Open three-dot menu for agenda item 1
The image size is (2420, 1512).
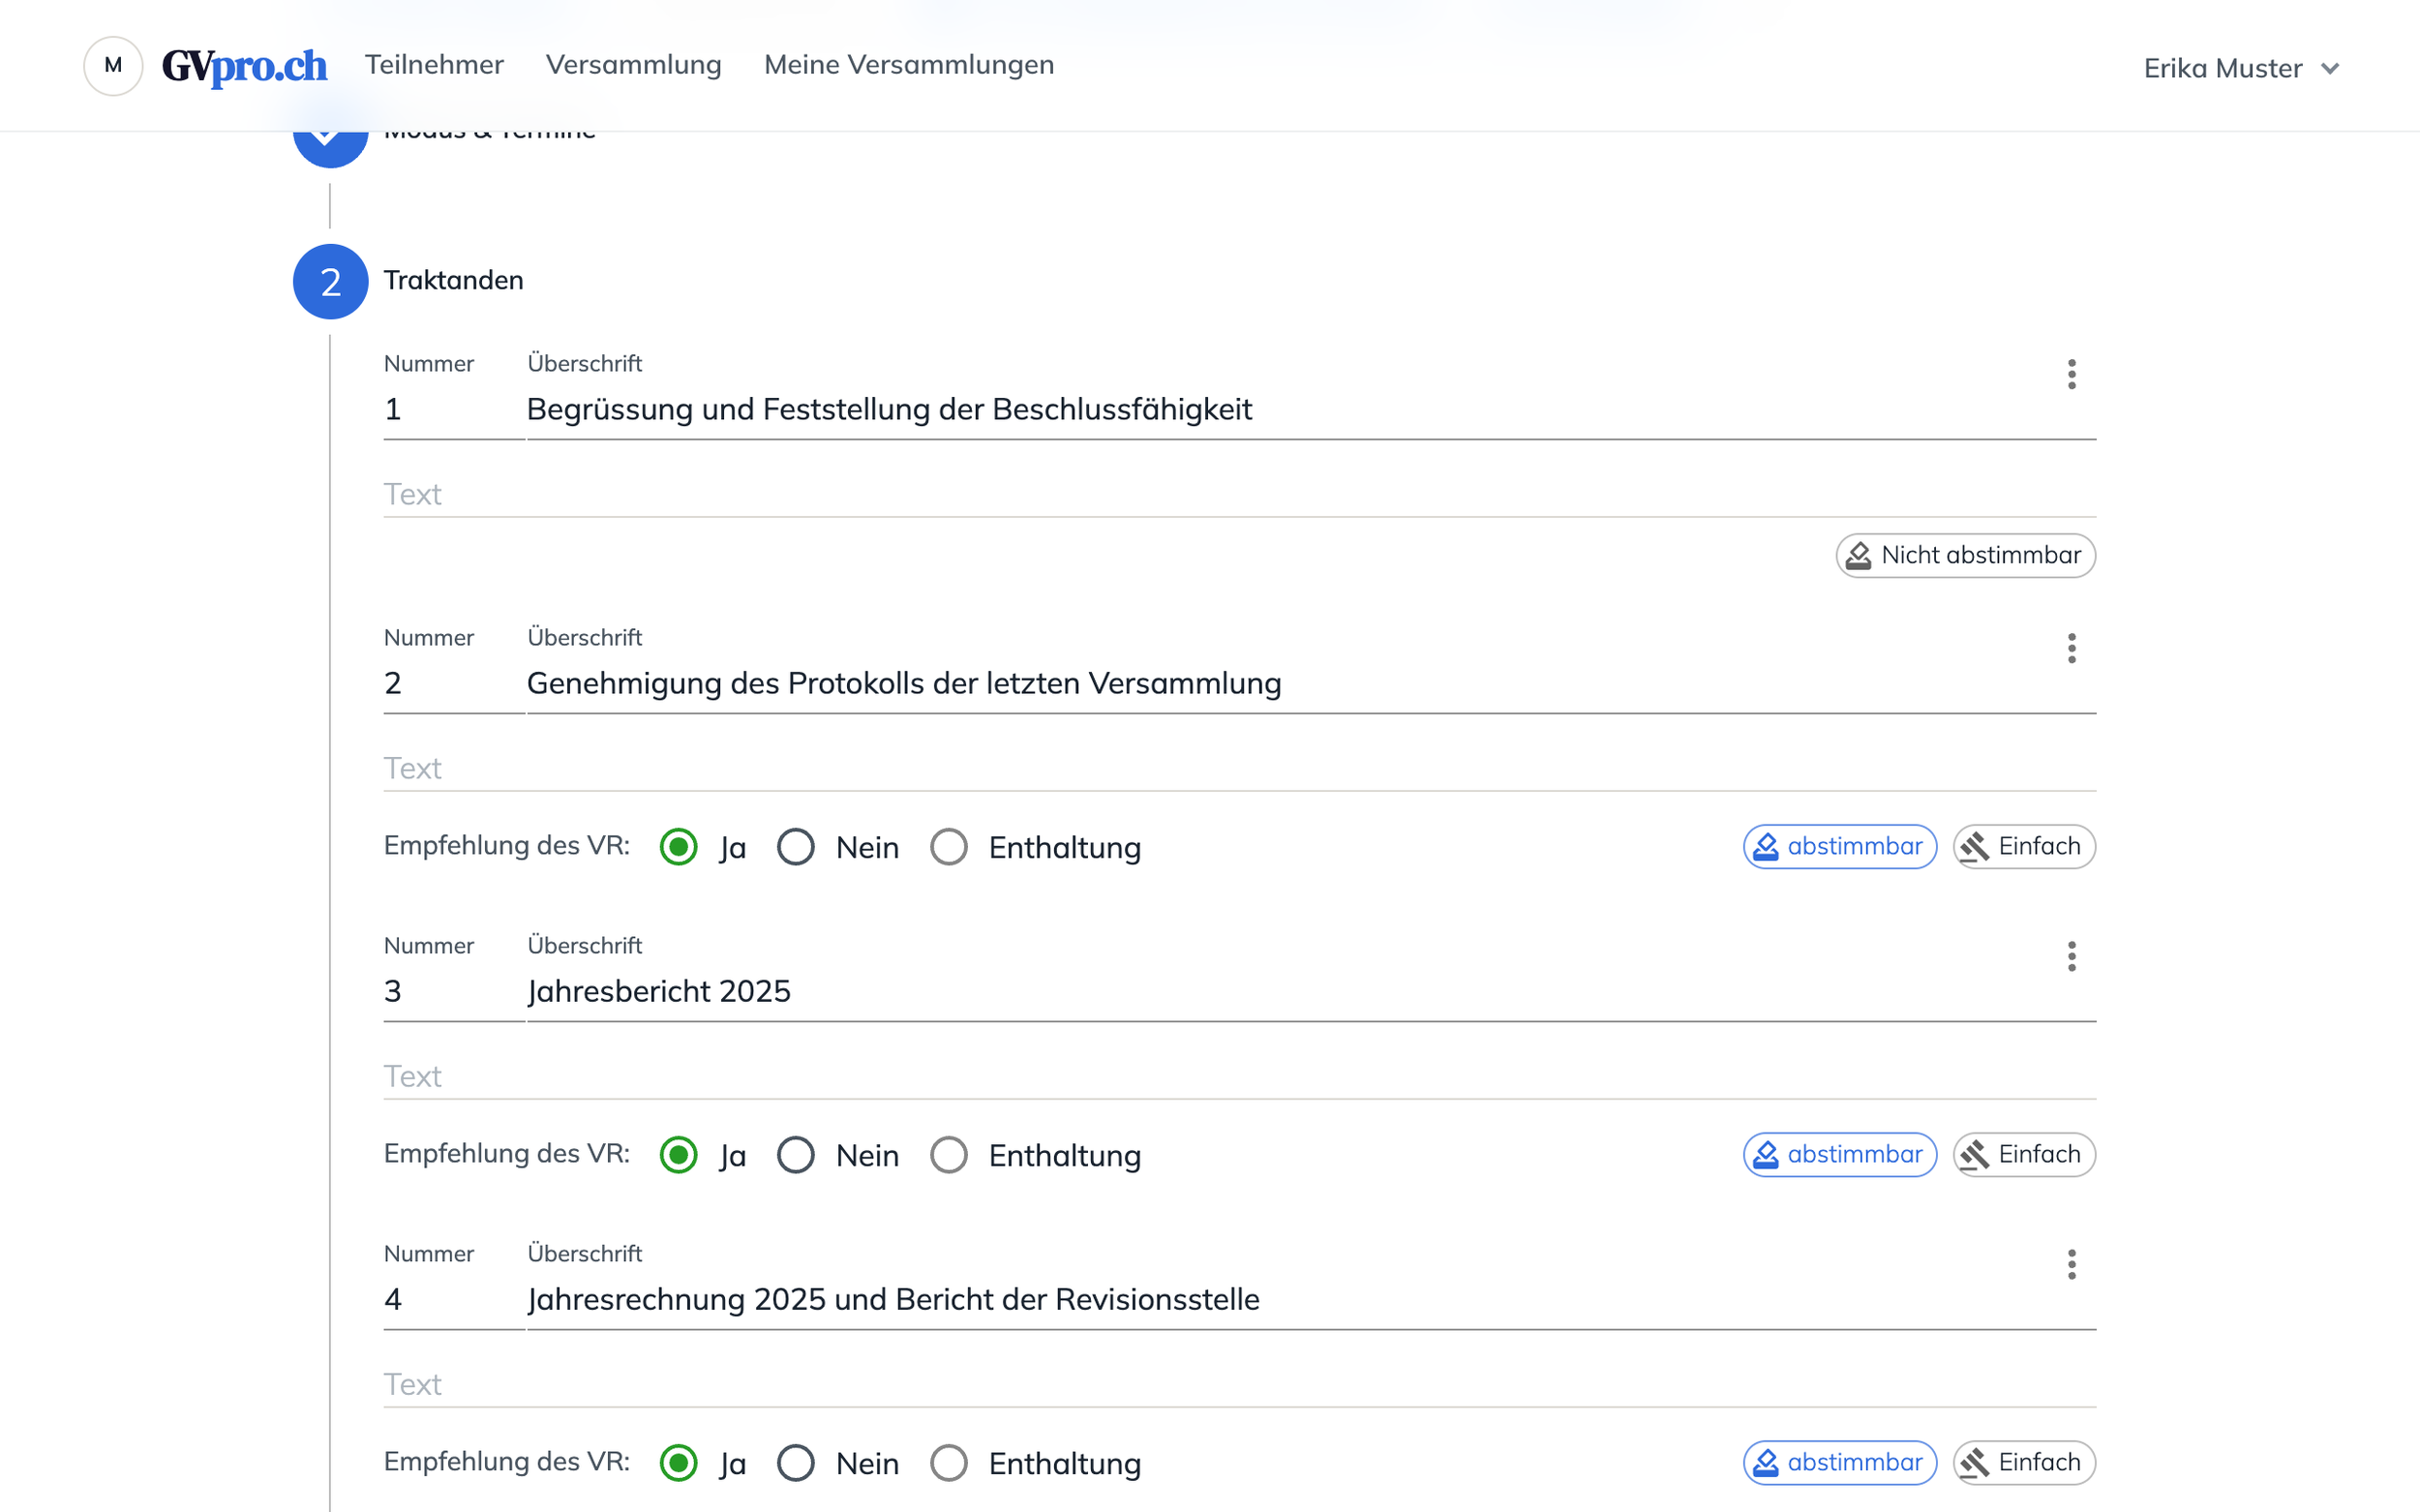coord(2071,374)
